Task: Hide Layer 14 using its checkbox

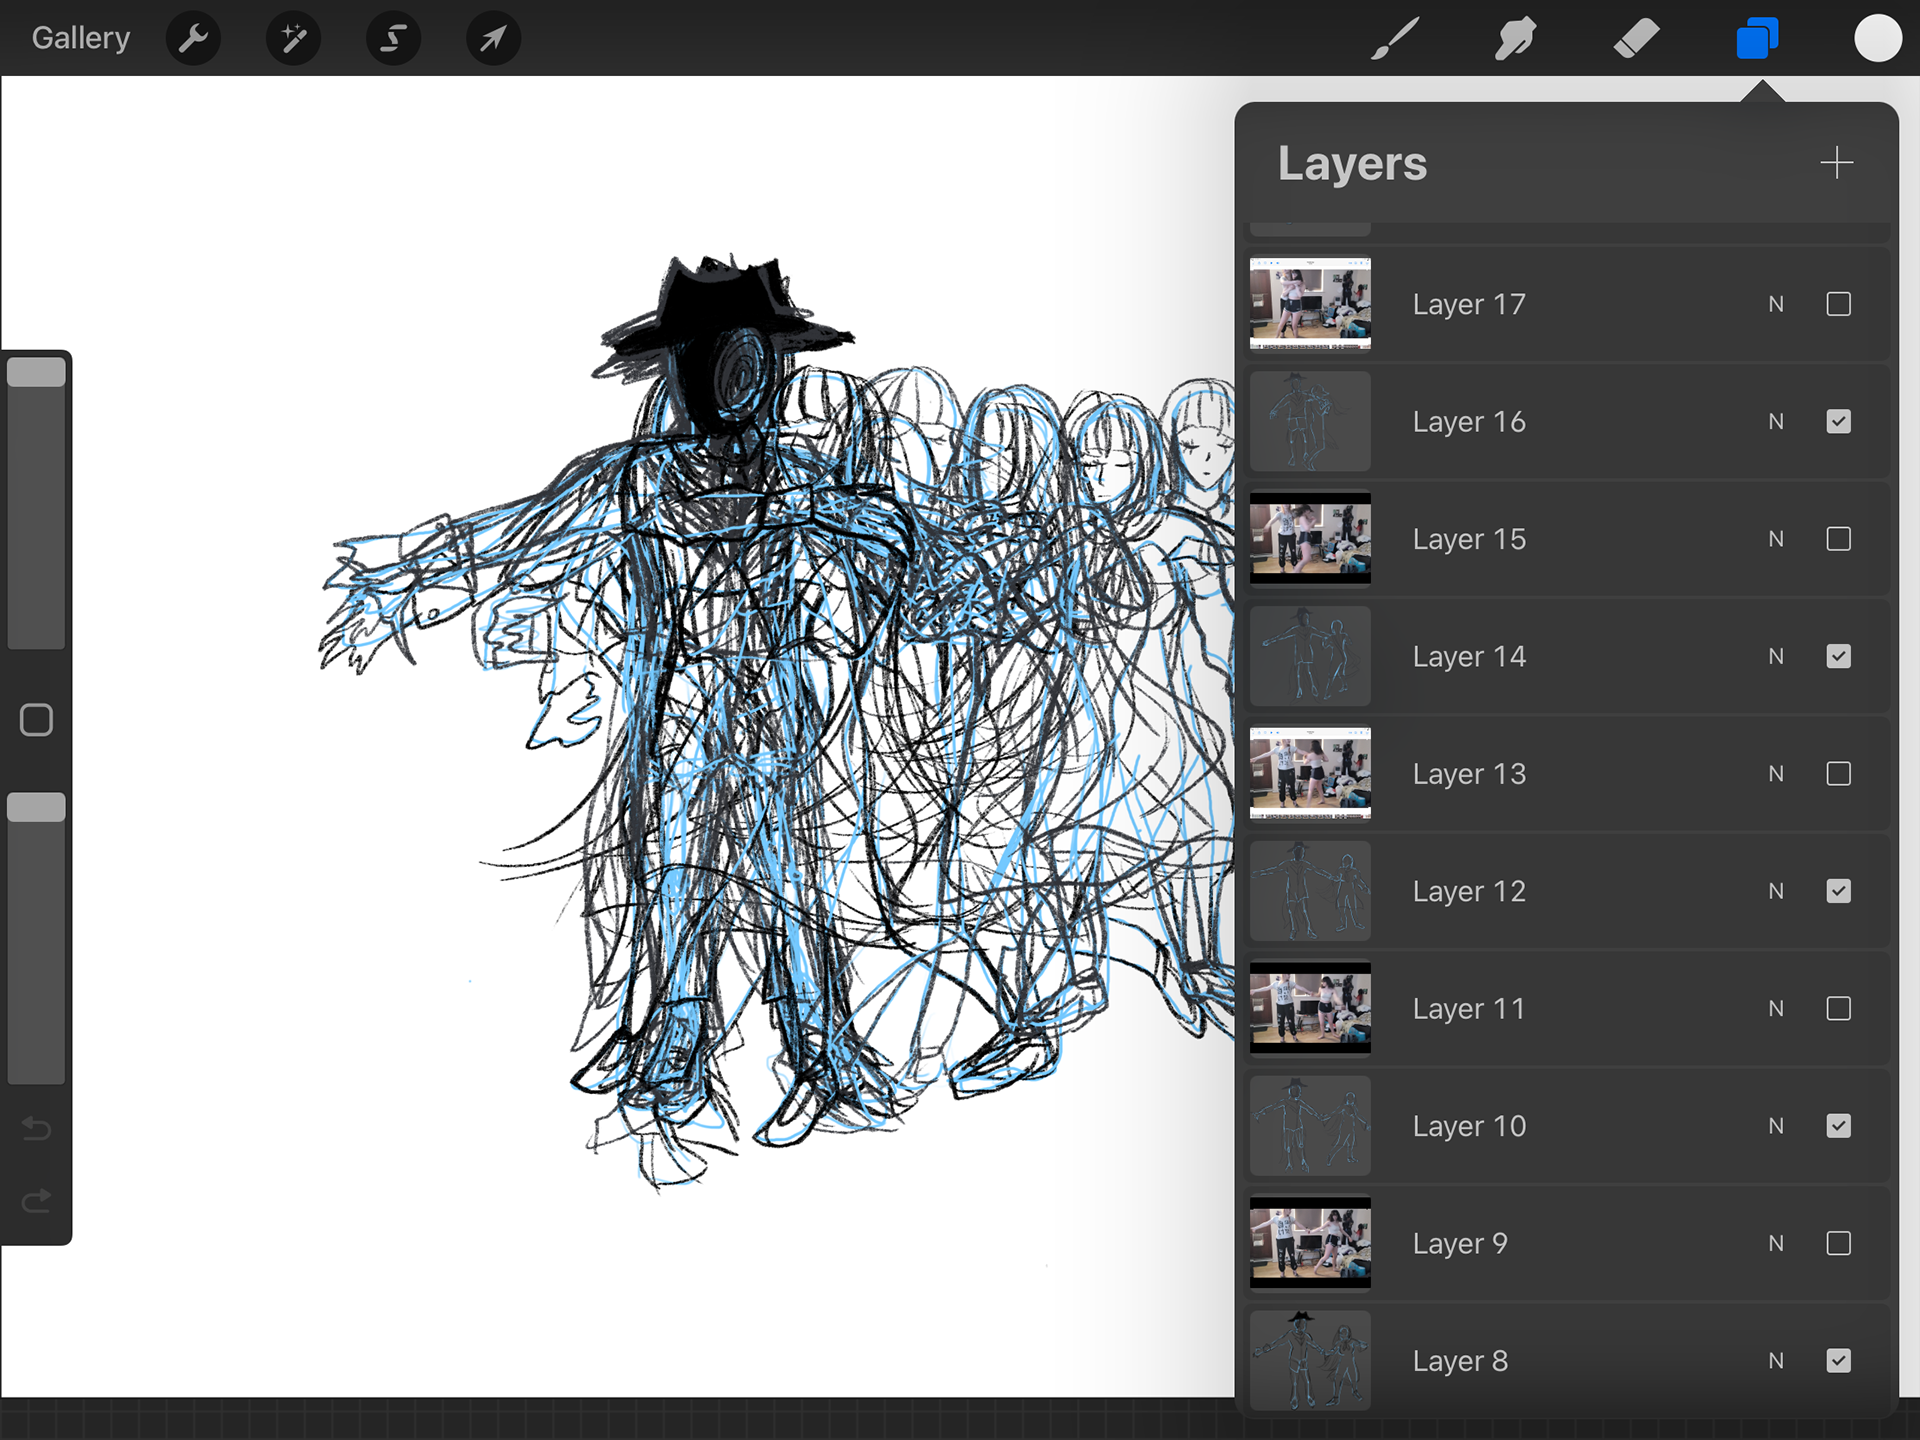Action: tap(1838, 656)
